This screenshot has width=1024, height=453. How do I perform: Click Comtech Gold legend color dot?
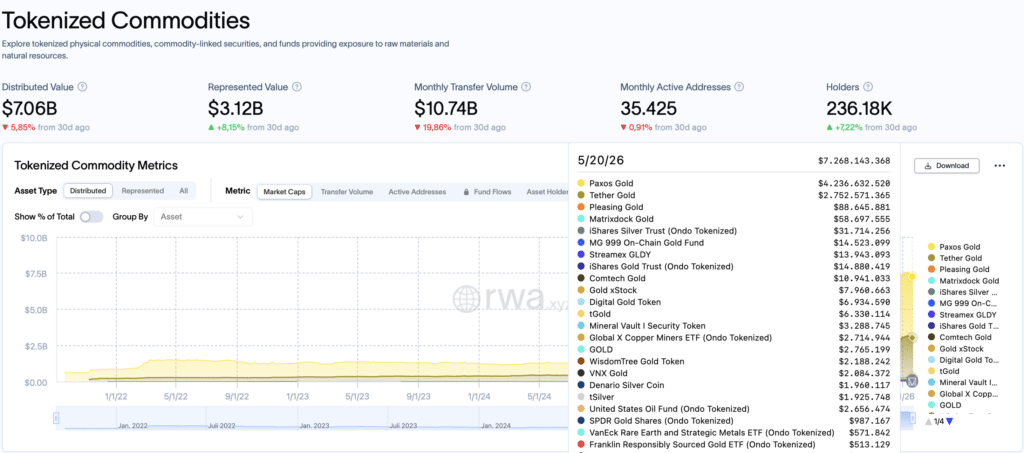(931, 337)
